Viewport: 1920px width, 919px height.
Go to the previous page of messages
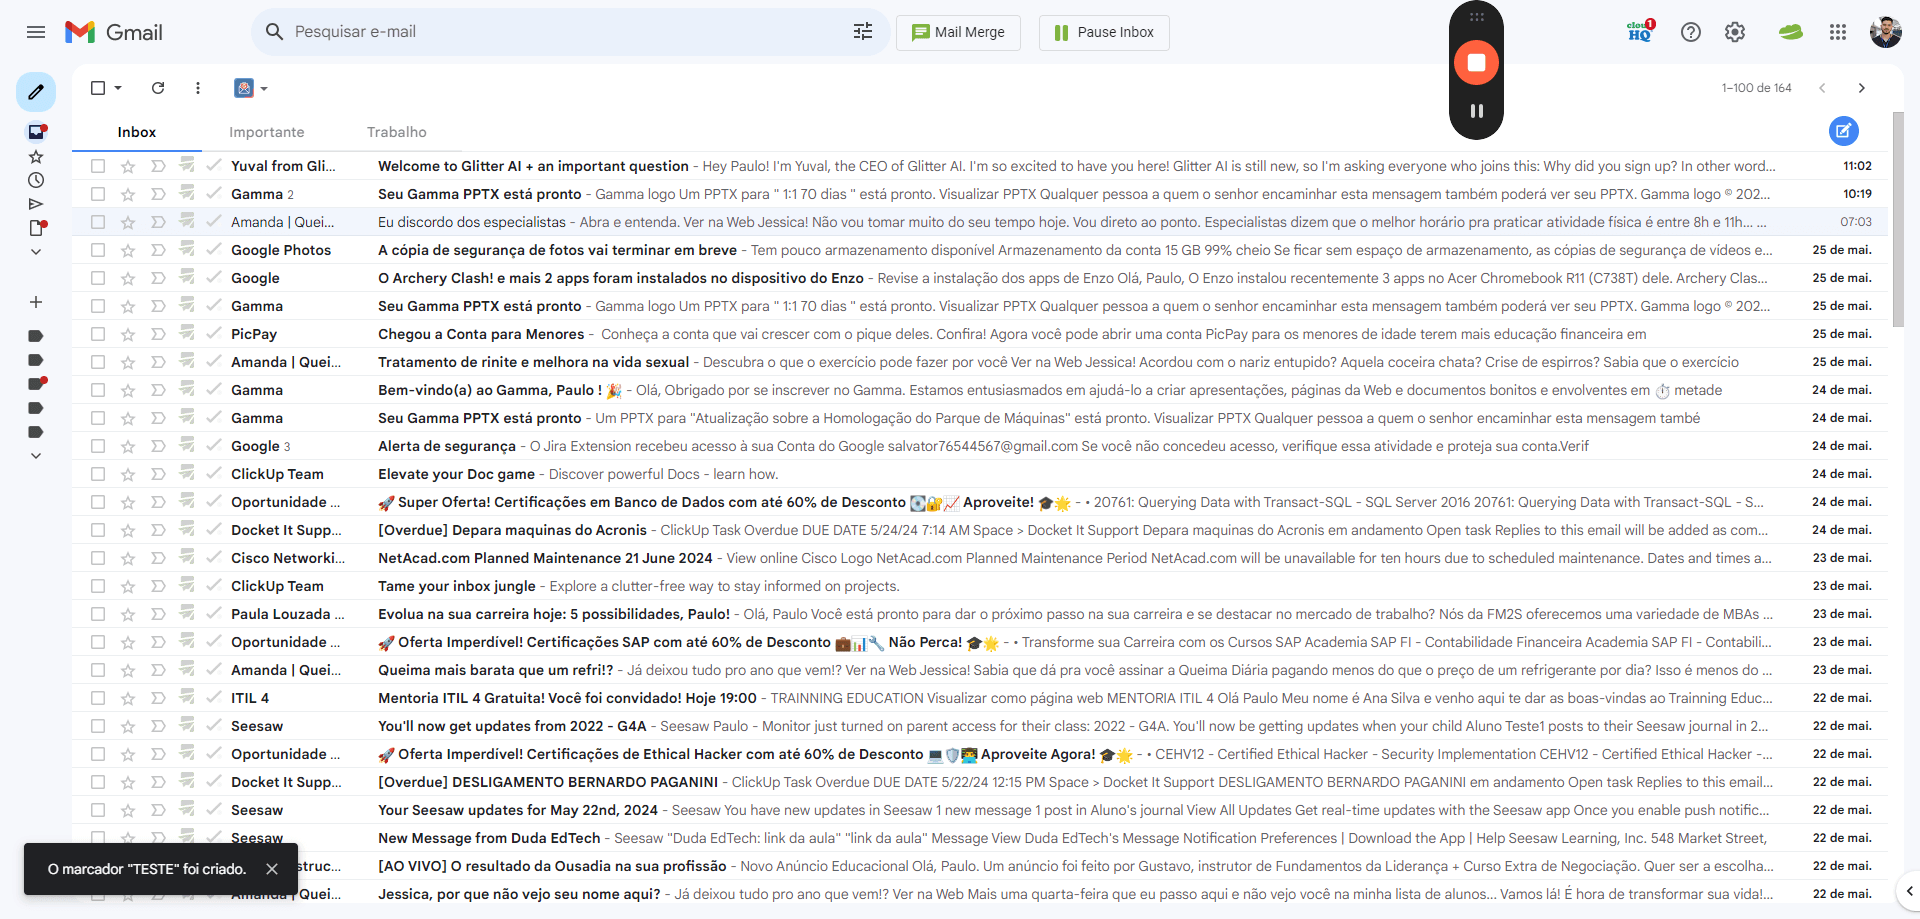pyautogui.click(x=1822, y=88)
